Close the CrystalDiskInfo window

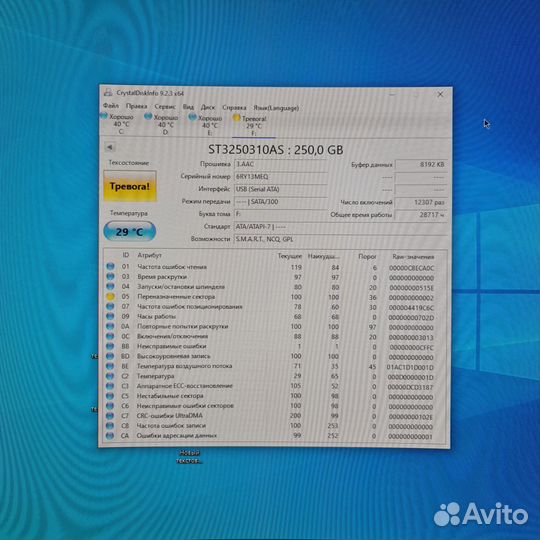pos(440,94)
